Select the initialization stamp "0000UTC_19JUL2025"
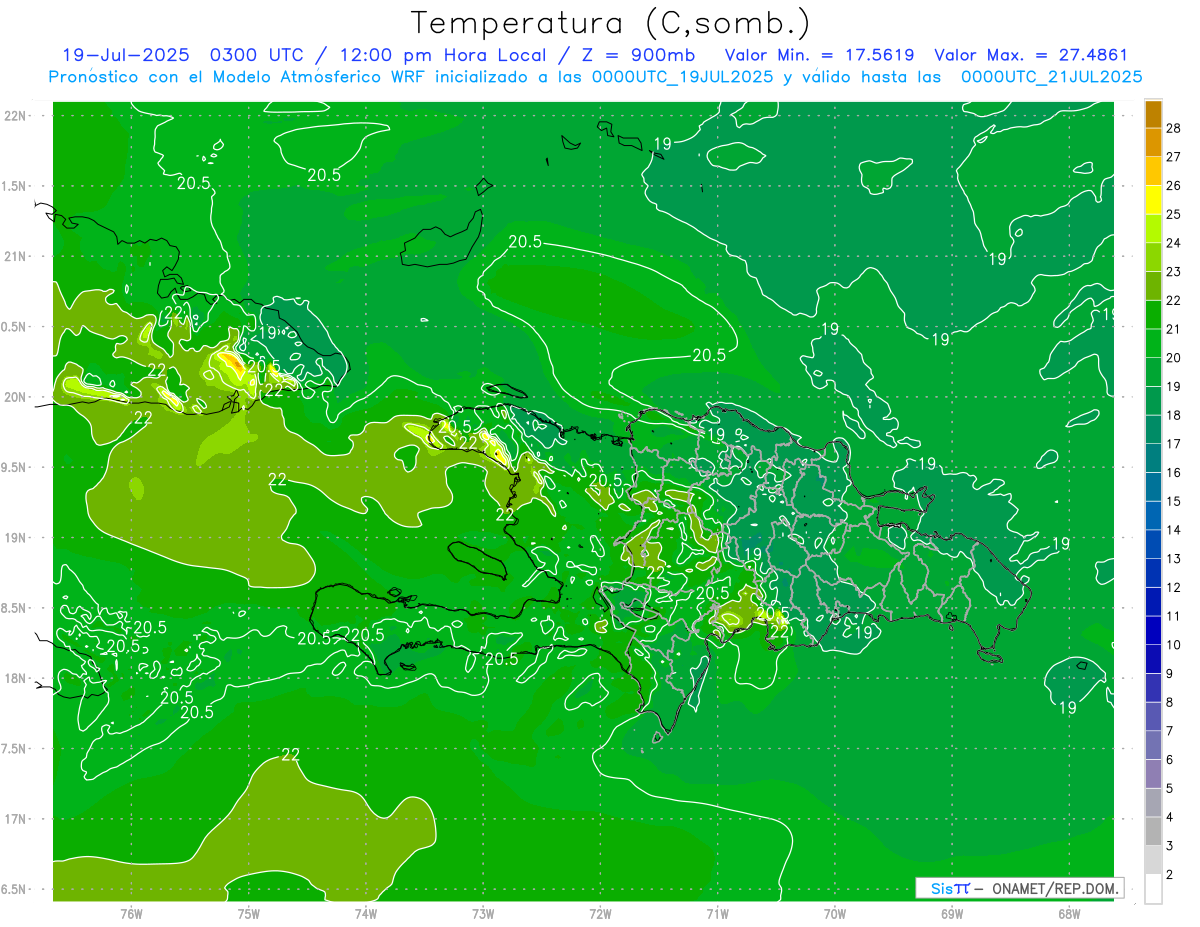The image size is (1200, 927). (683, 77)
